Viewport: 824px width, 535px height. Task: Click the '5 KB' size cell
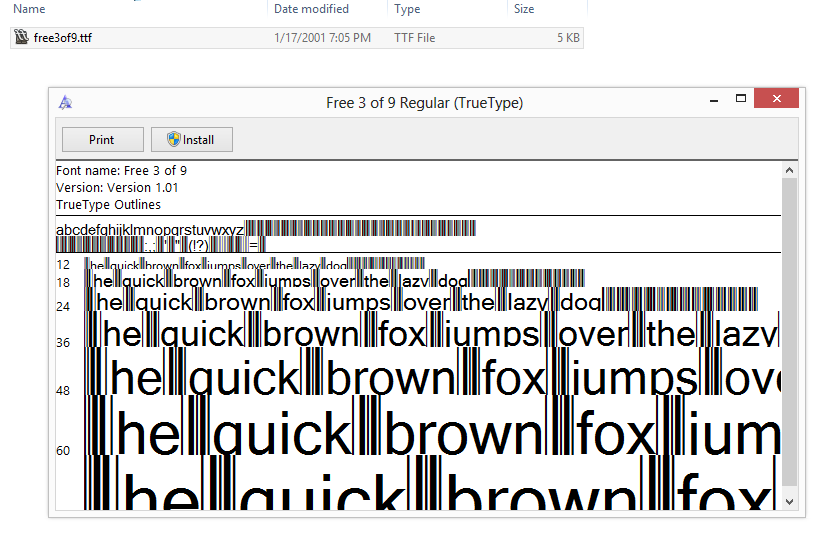pos(568,38)
